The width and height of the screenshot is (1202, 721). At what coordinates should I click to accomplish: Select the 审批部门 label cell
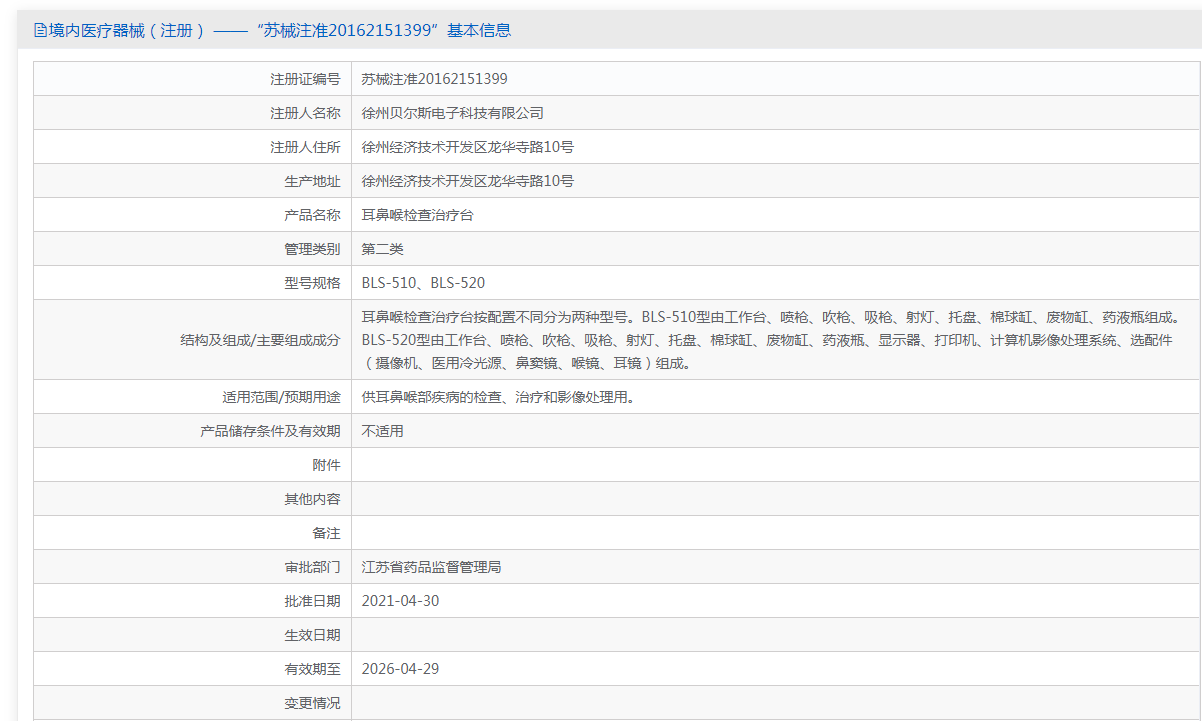click(192, 567)
